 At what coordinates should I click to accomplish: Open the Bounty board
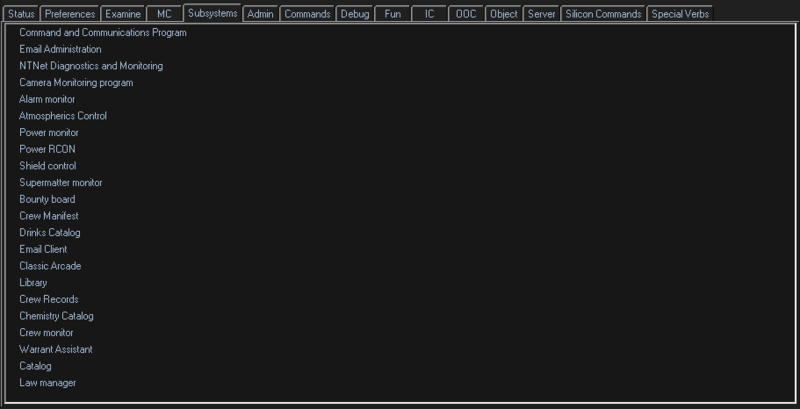coord(47,199)
